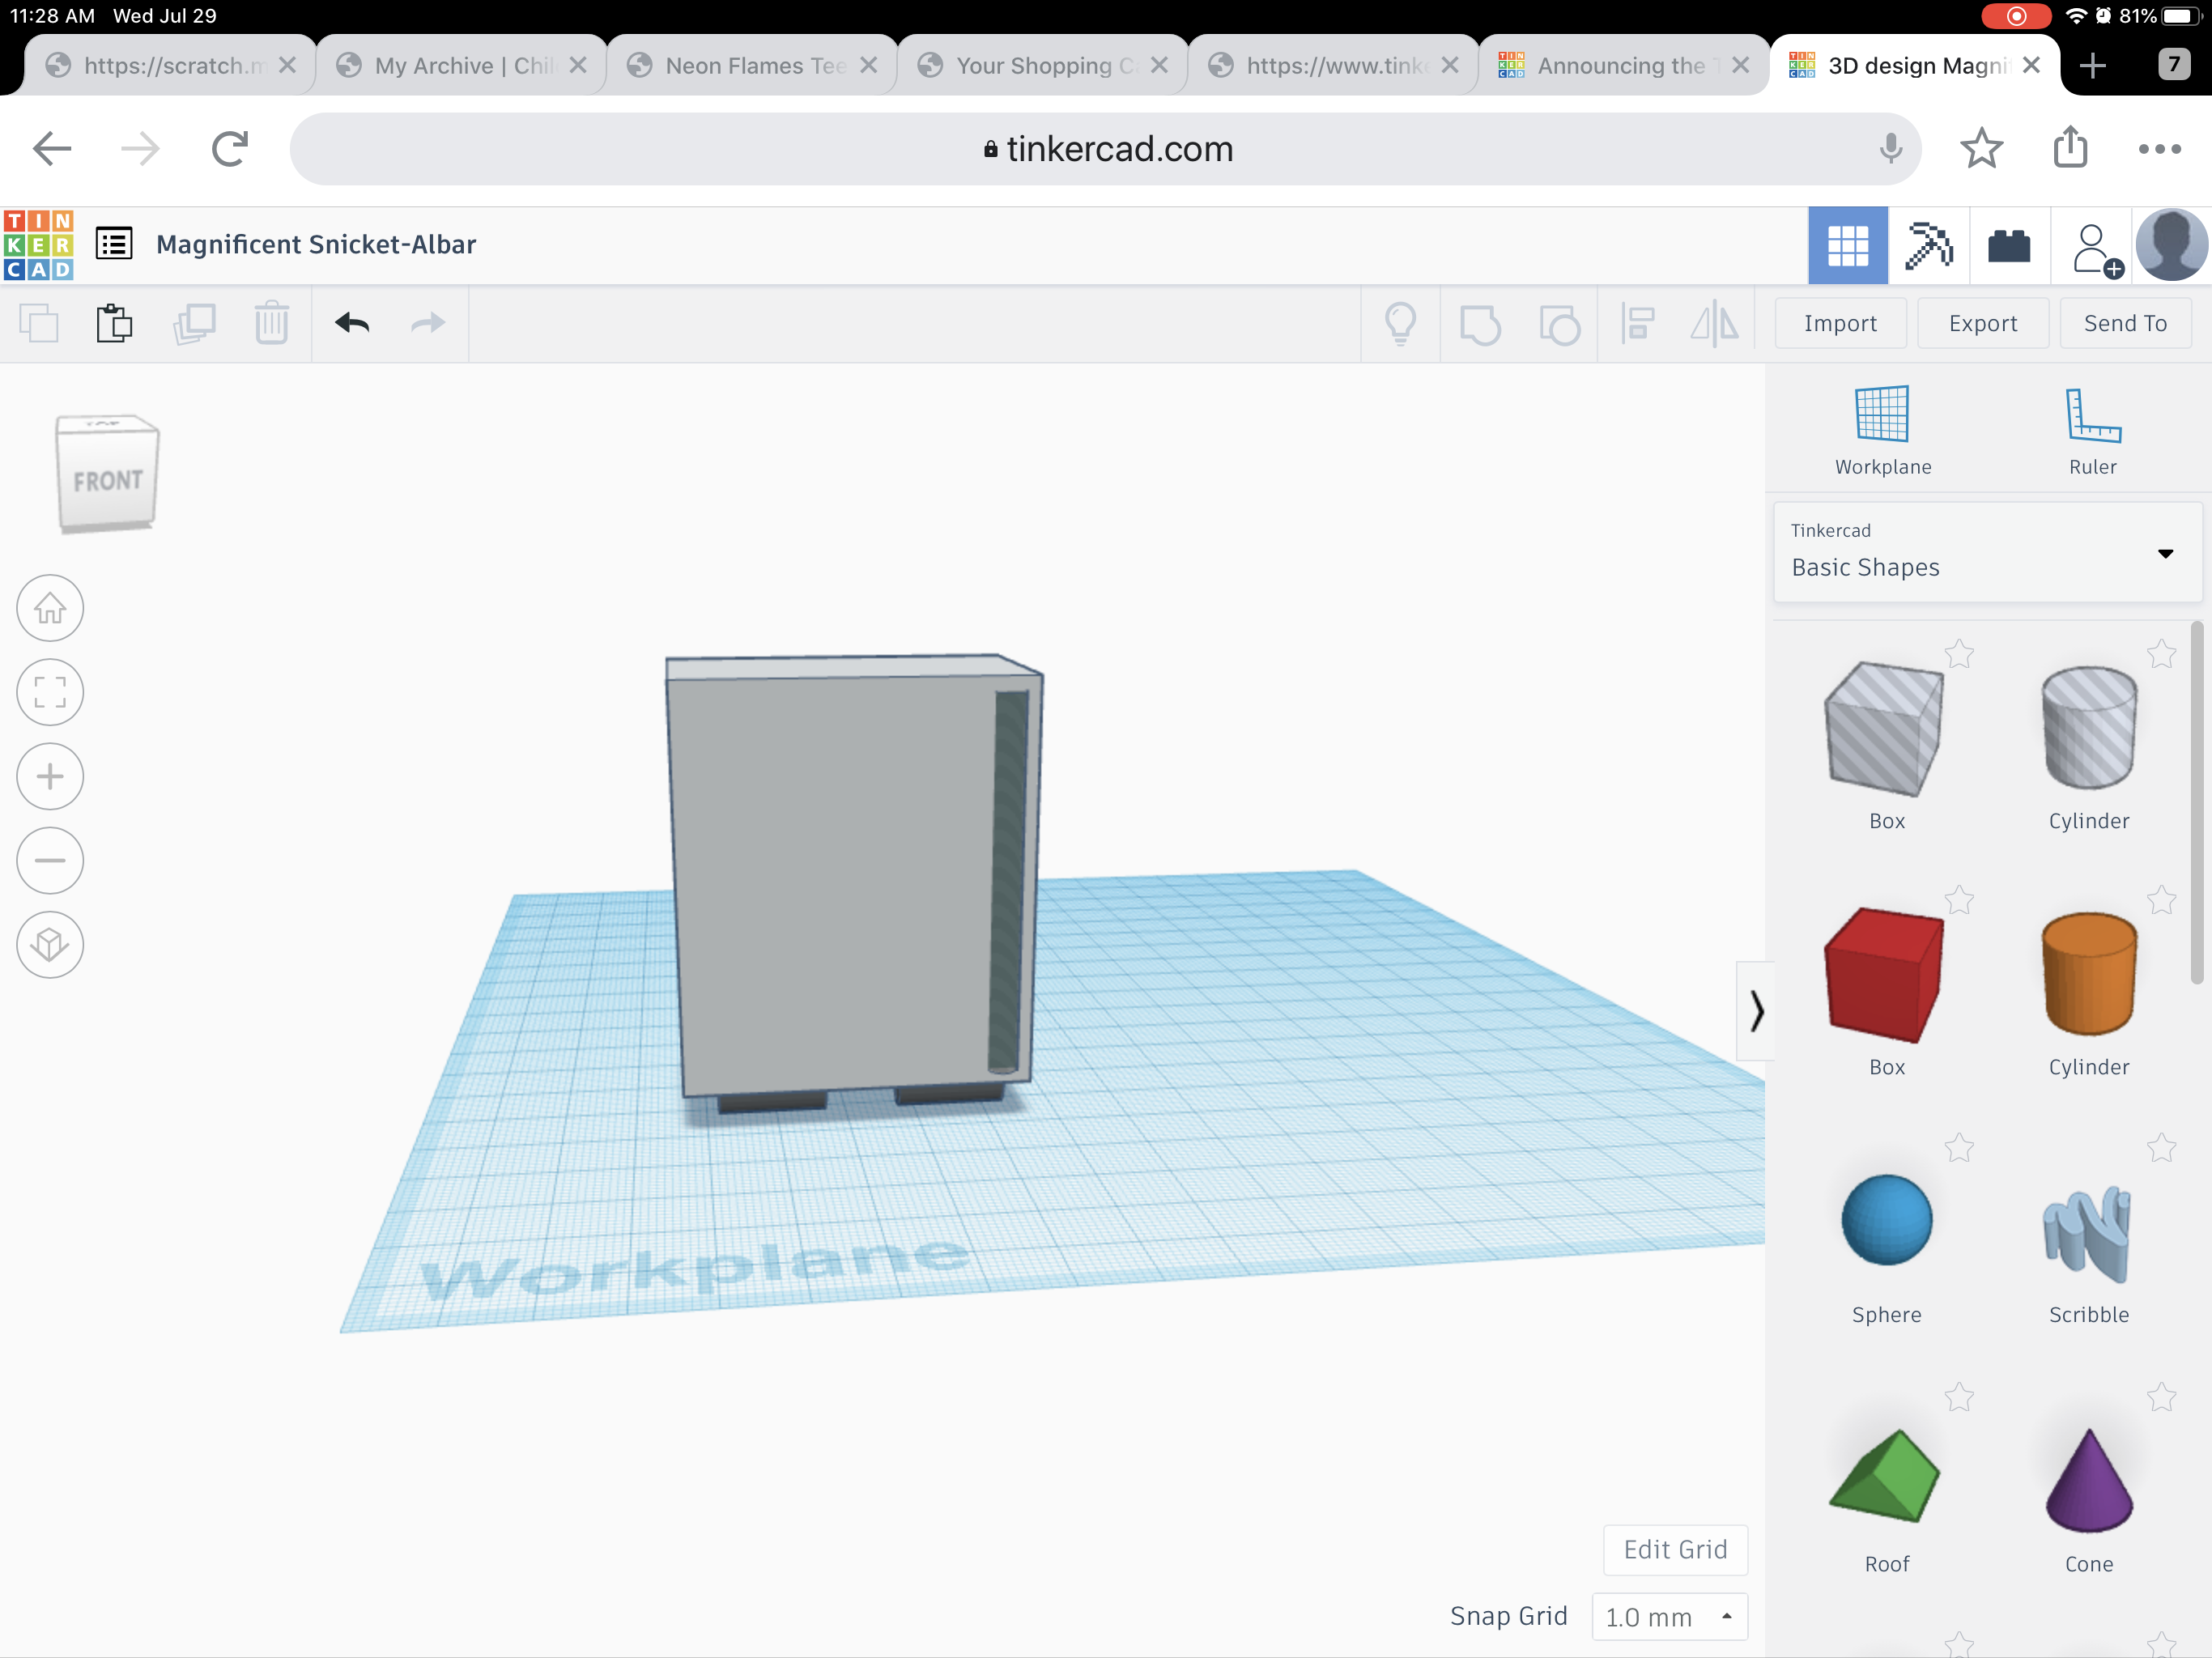
Task: Open a new browser tab
Action: pyautogui.click(x=2092, y=66)
